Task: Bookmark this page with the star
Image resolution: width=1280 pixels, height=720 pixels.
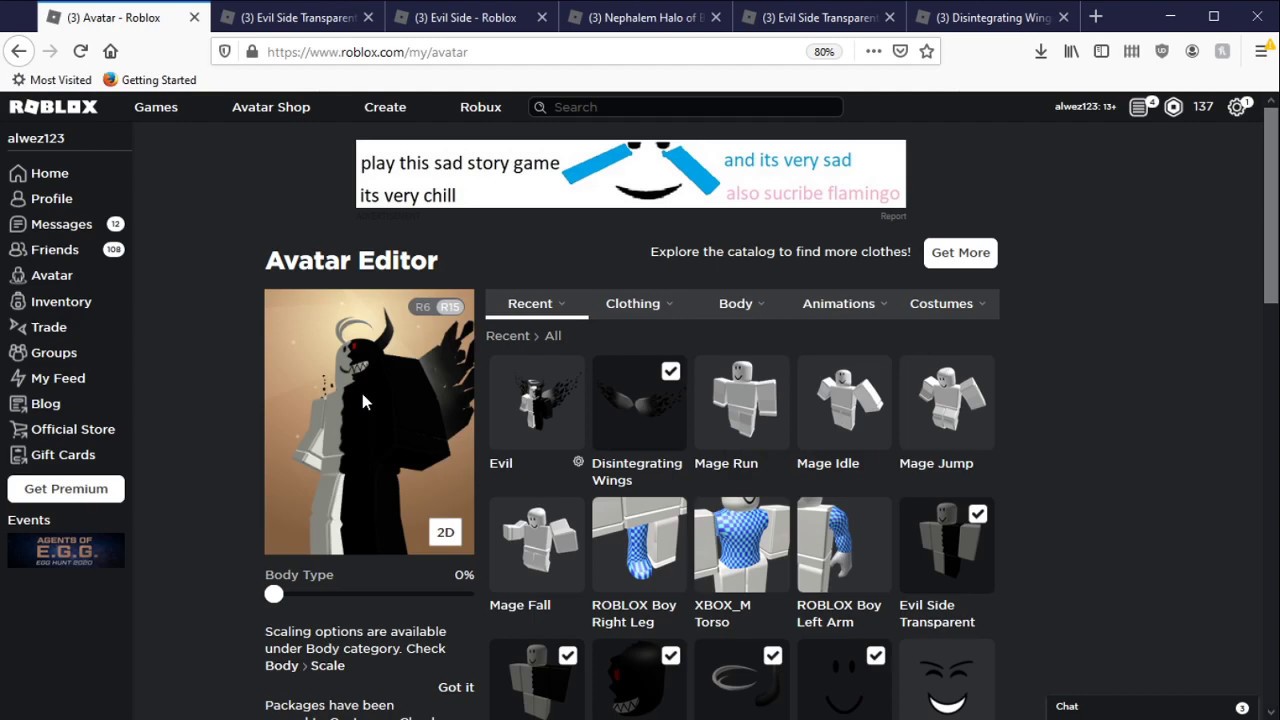Action: (x=927, y=51)
